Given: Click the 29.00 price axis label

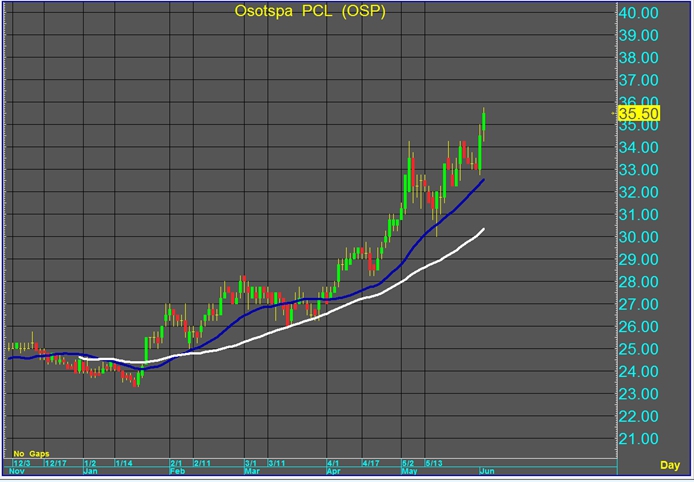Looking at the screenshot, I should tap(638, 259).
